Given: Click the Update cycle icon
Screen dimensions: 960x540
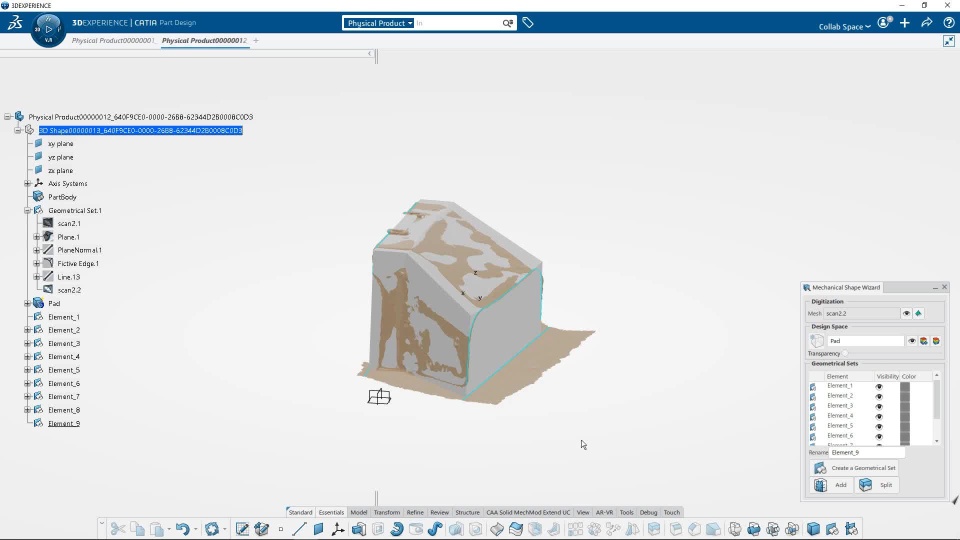Looking at the screenshot, I should 212,528.
